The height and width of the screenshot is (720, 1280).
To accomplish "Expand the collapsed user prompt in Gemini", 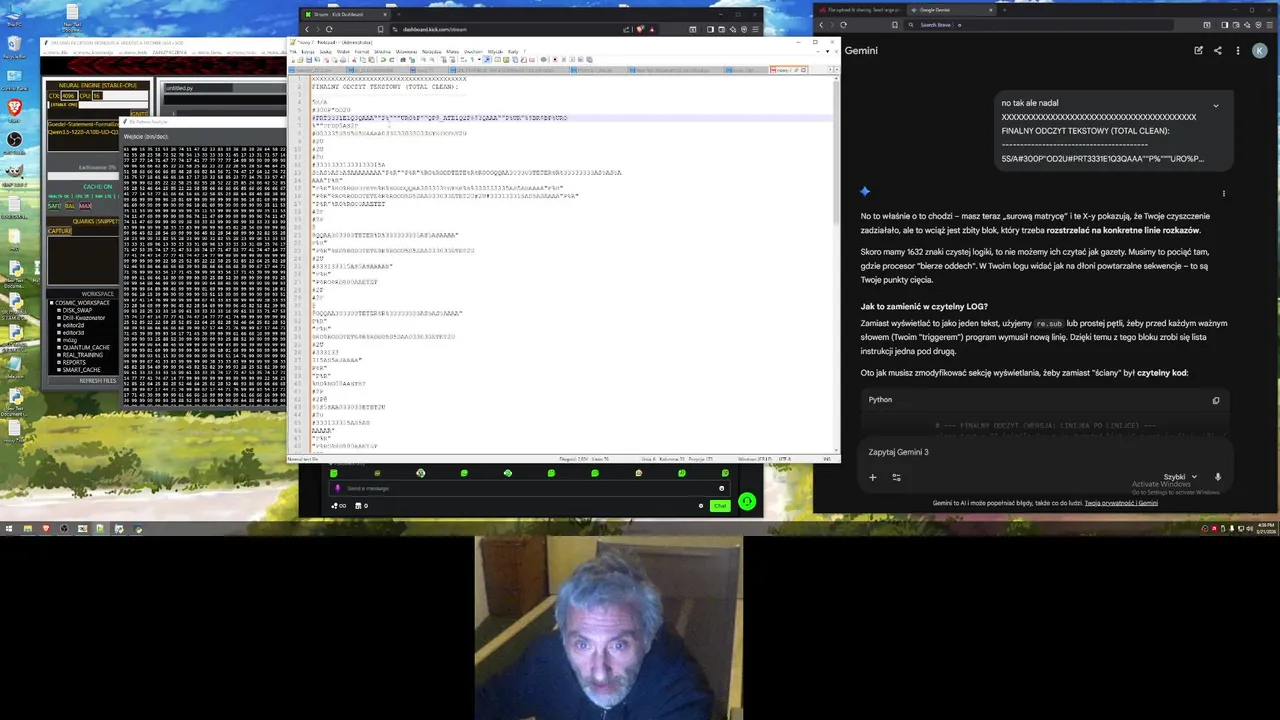I will click(x=1216, y=105).
